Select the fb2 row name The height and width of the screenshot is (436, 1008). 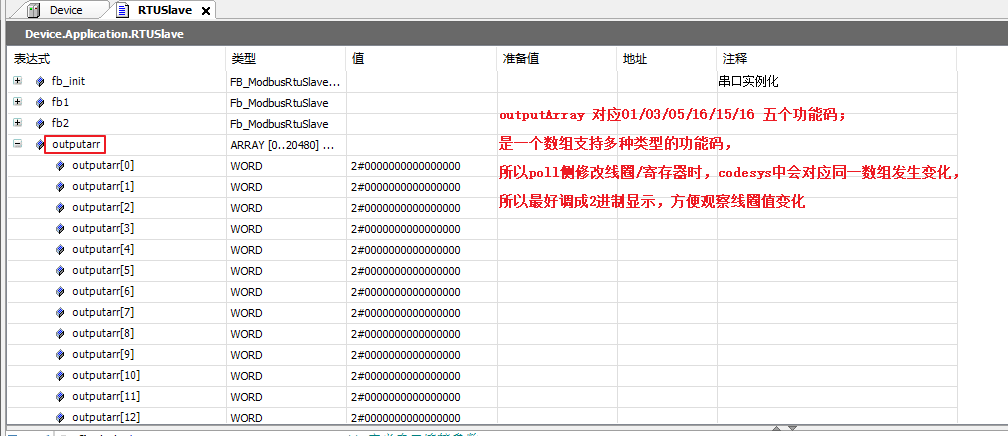tap(60, 124)
